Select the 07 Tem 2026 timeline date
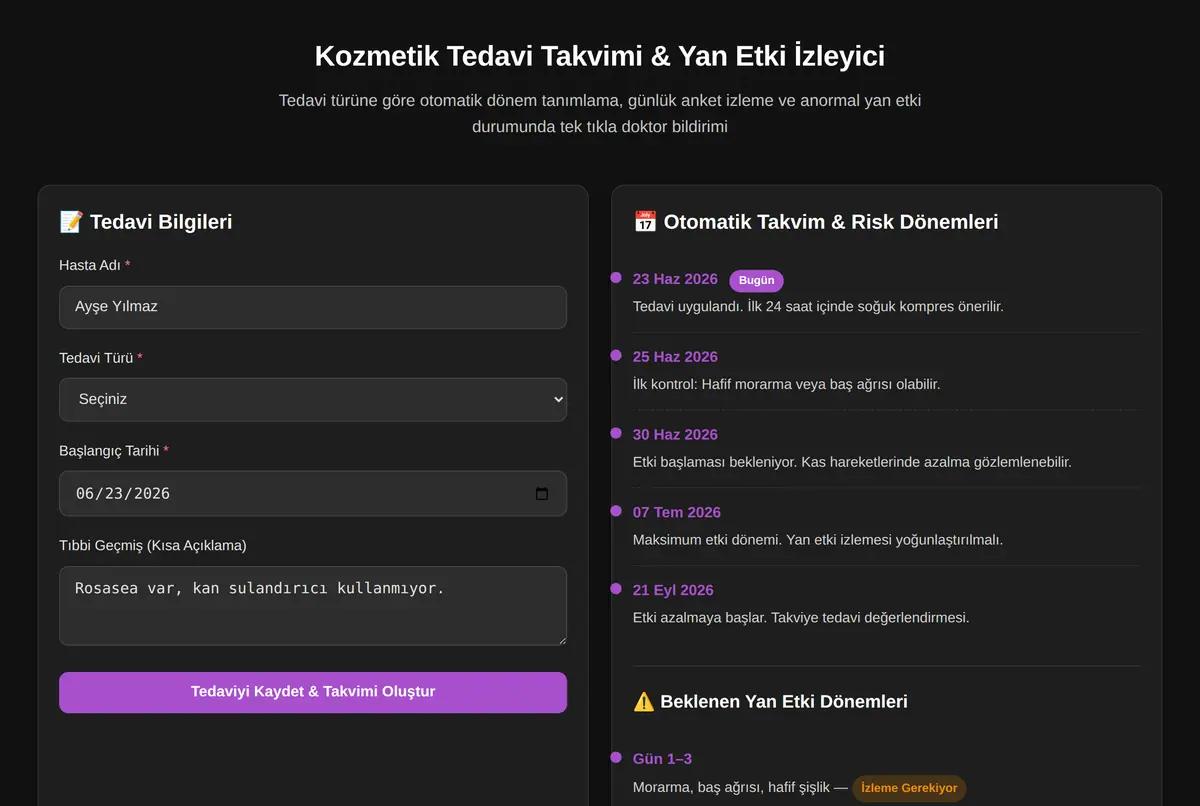This screenshot has width=1200, height=806. (x=677, y=512)
